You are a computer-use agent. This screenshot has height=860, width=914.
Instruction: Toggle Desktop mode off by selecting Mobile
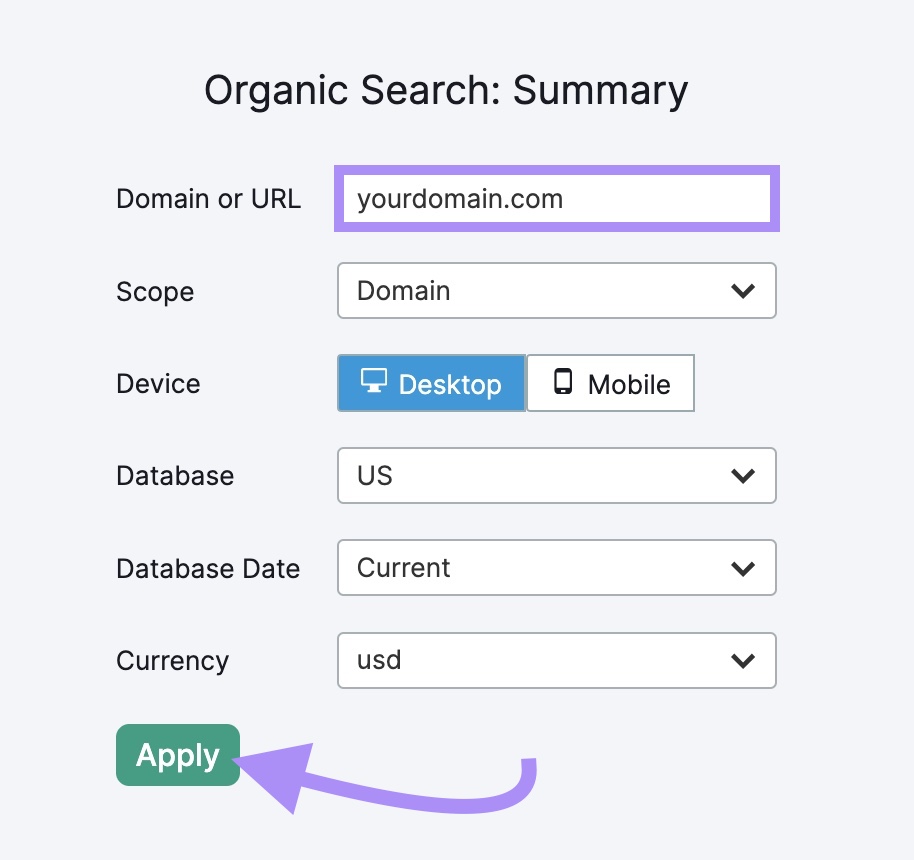(x=610, y=383)
